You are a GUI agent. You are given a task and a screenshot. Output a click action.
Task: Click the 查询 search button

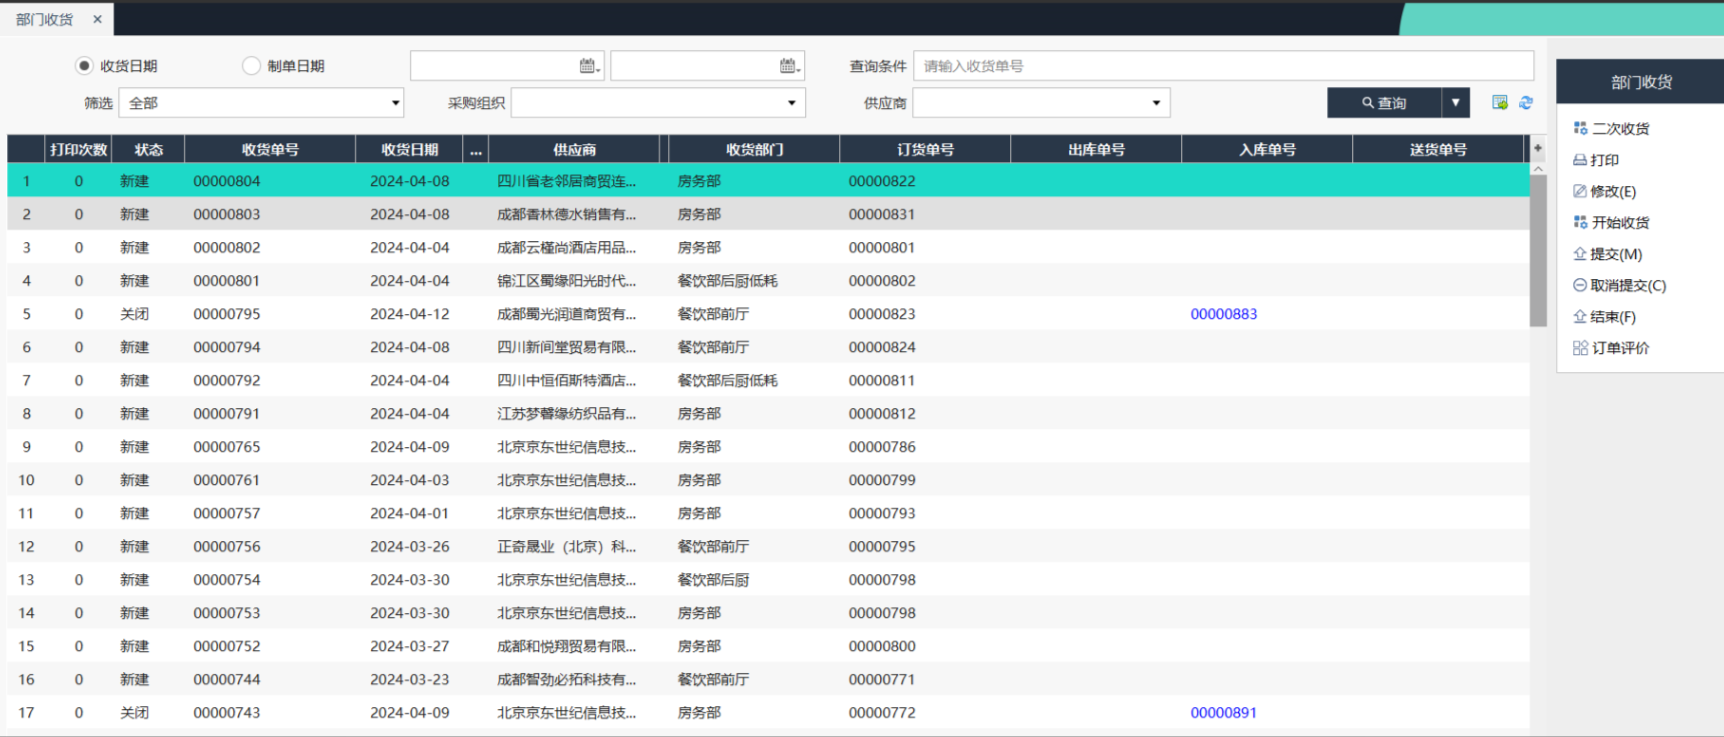coord(1384,103)
